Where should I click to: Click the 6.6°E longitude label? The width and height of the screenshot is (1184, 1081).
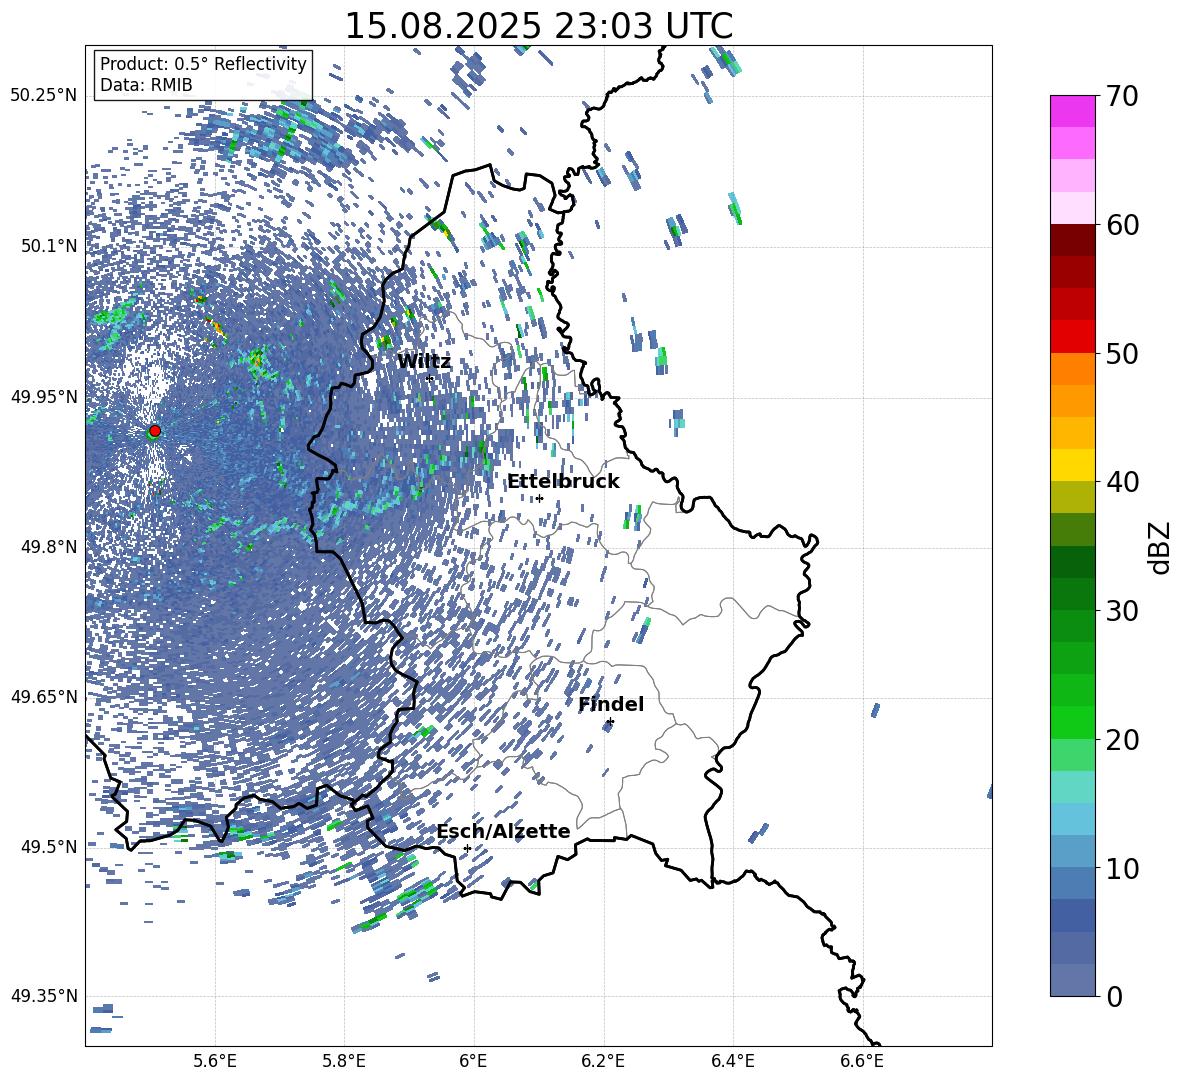[x=862, y=1061]
